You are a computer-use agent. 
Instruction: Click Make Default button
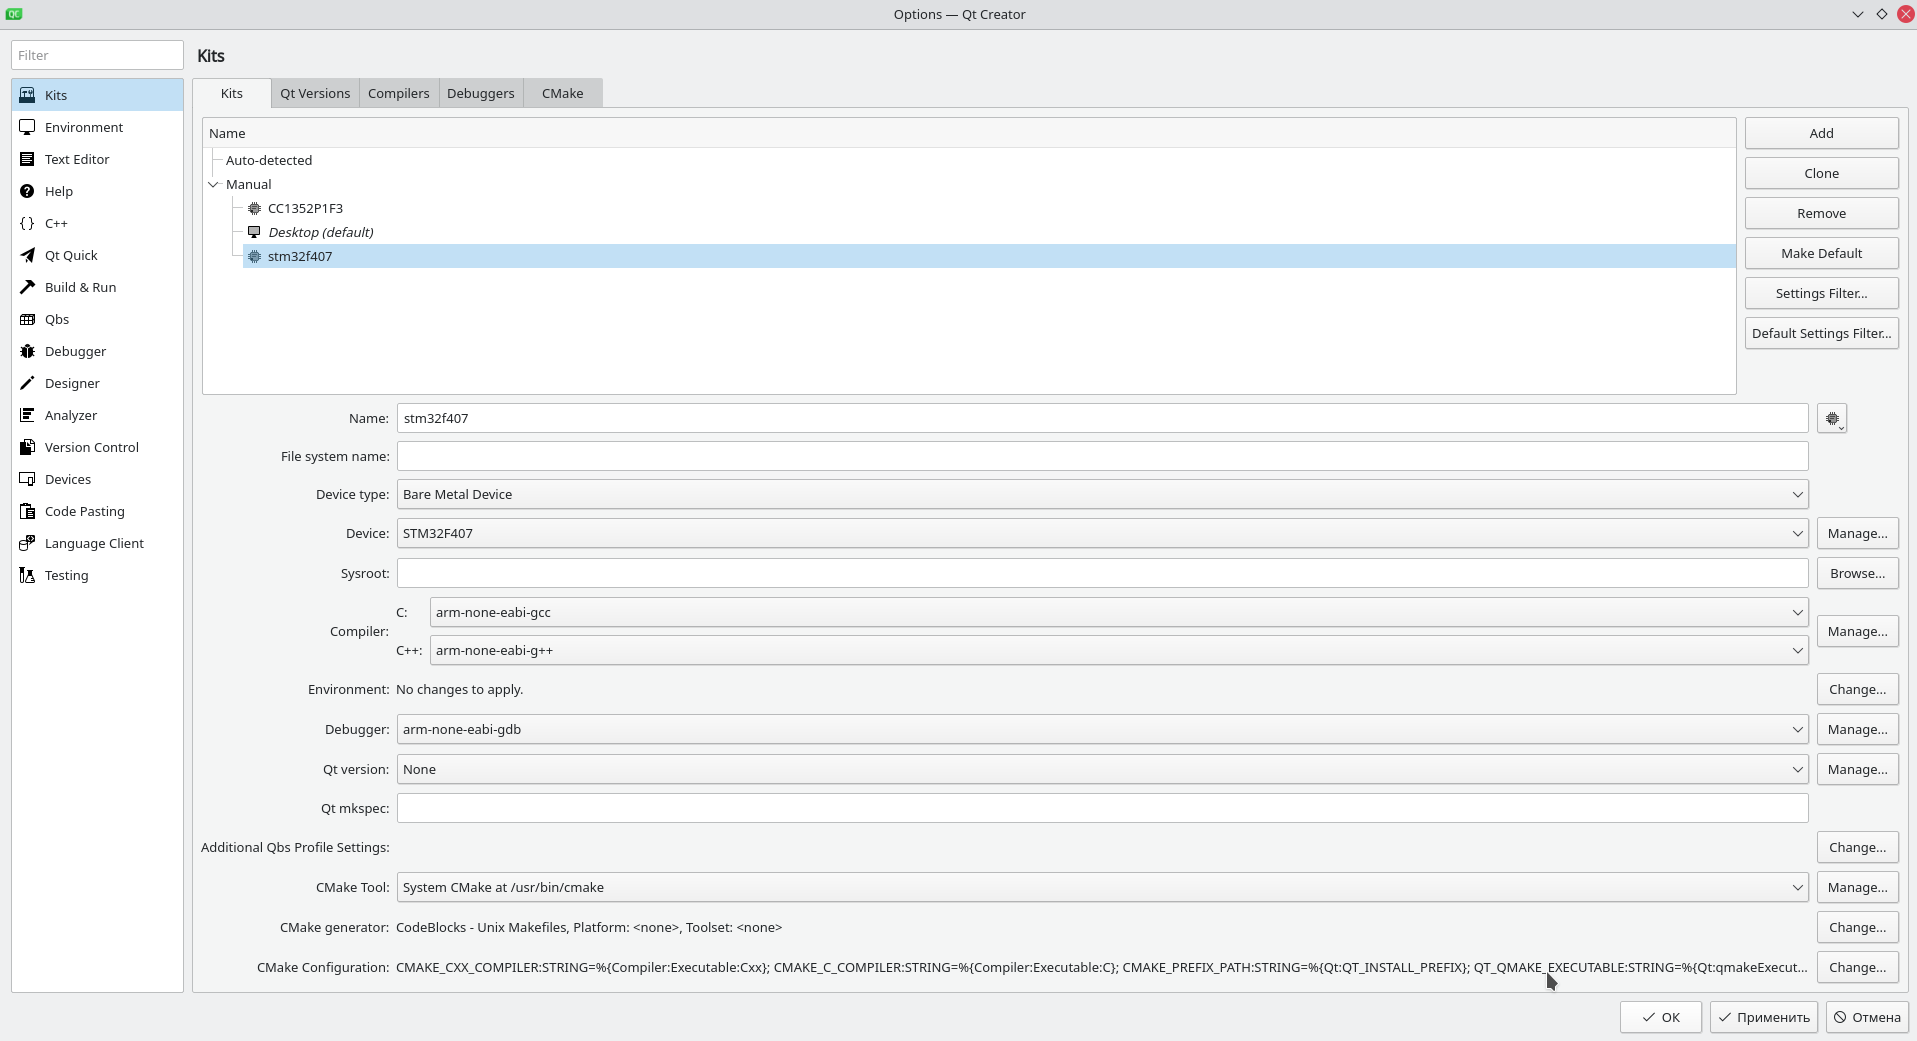click(x=1821, y=253)
